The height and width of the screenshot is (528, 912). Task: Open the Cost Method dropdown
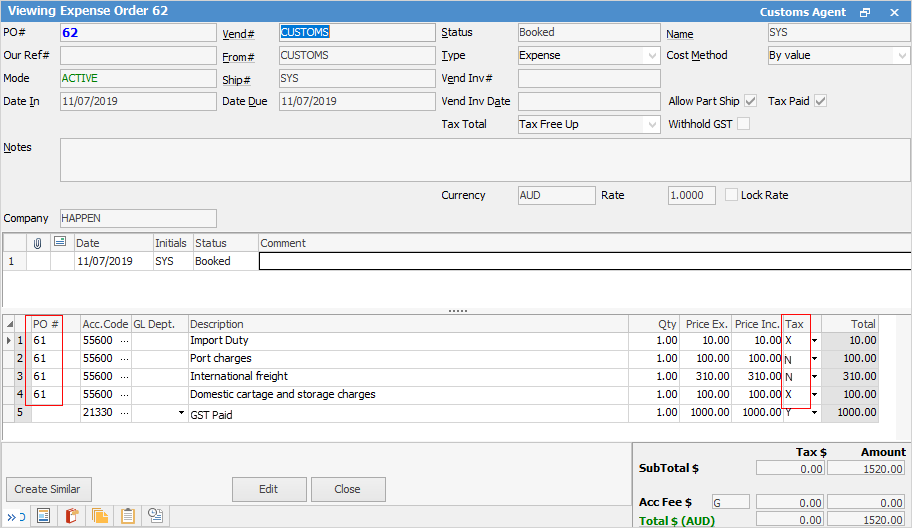(x=901, y=56)
